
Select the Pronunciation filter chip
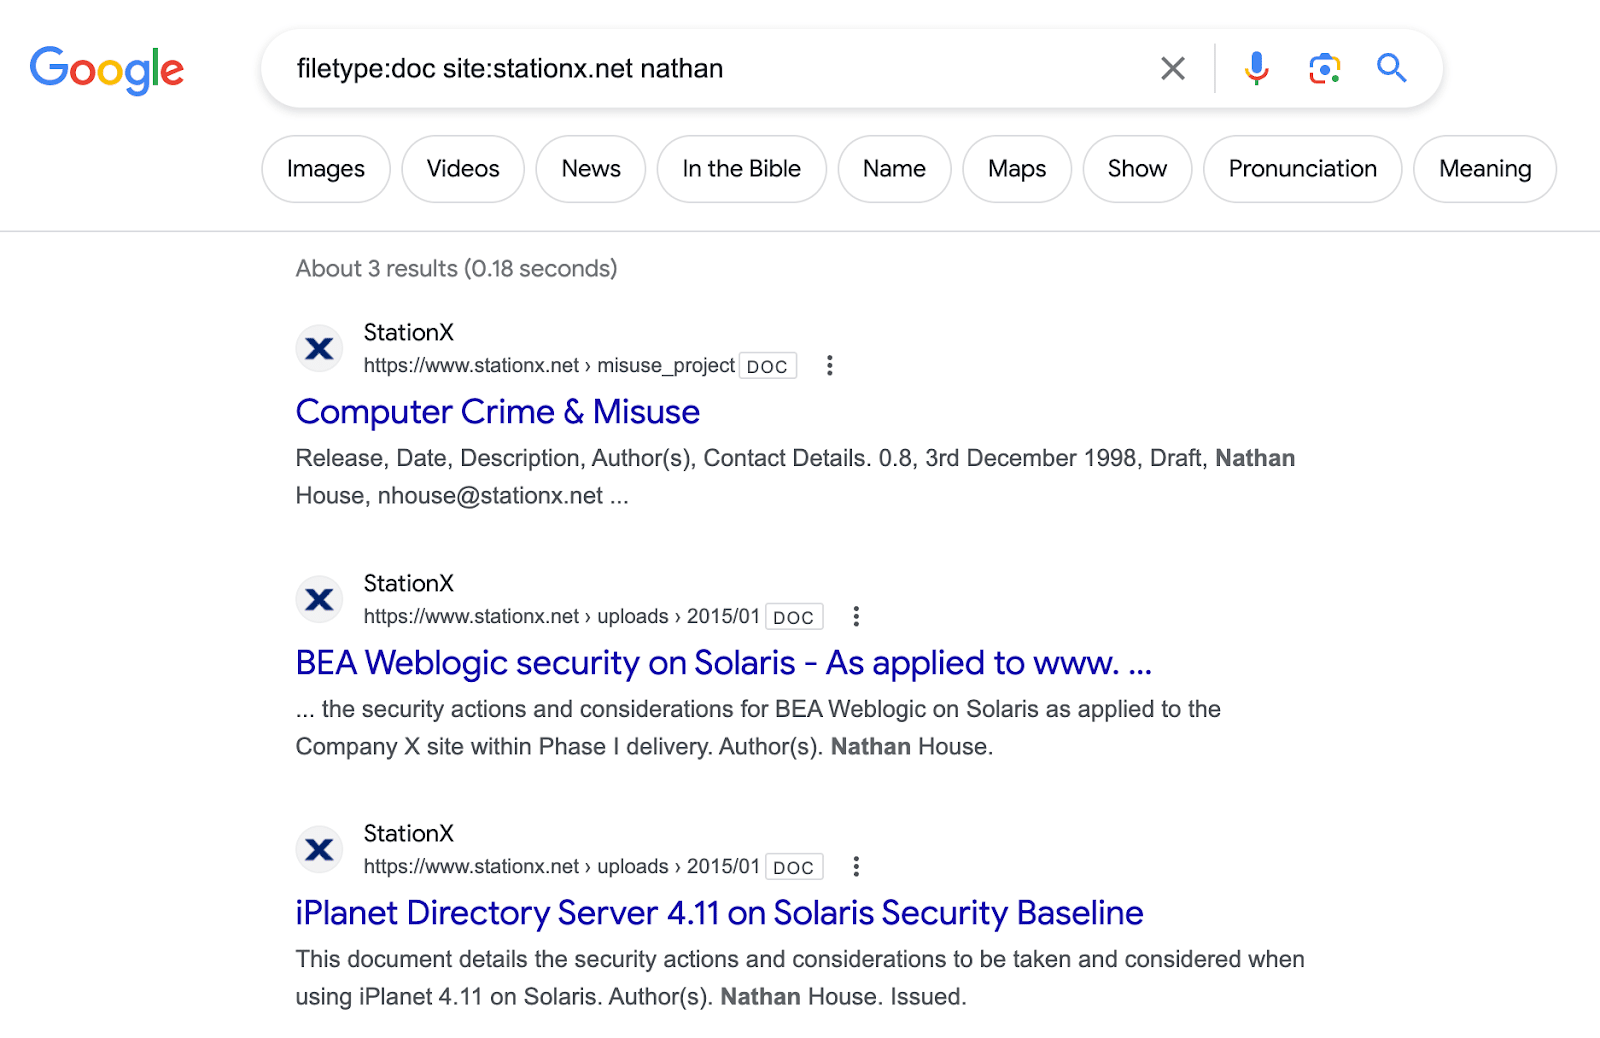point(1303,169)
